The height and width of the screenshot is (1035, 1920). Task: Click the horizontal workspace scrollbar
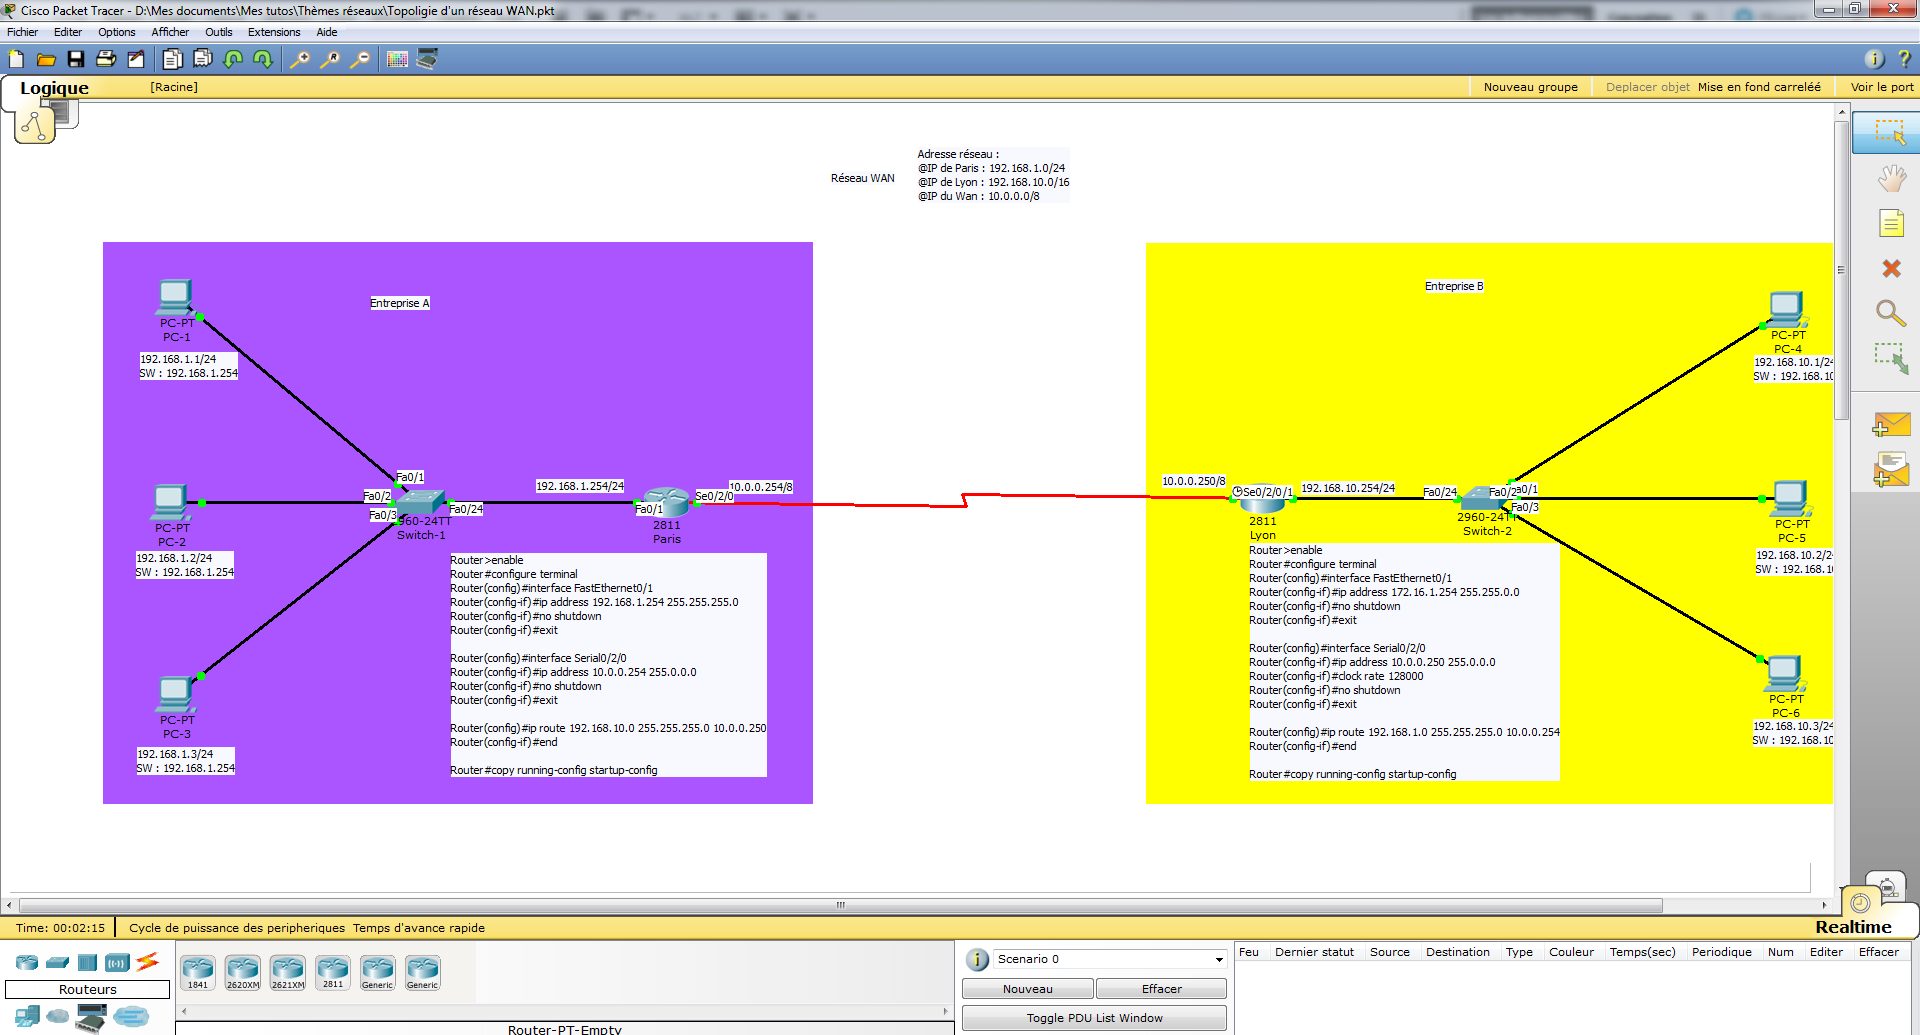[x=842, y=905]
